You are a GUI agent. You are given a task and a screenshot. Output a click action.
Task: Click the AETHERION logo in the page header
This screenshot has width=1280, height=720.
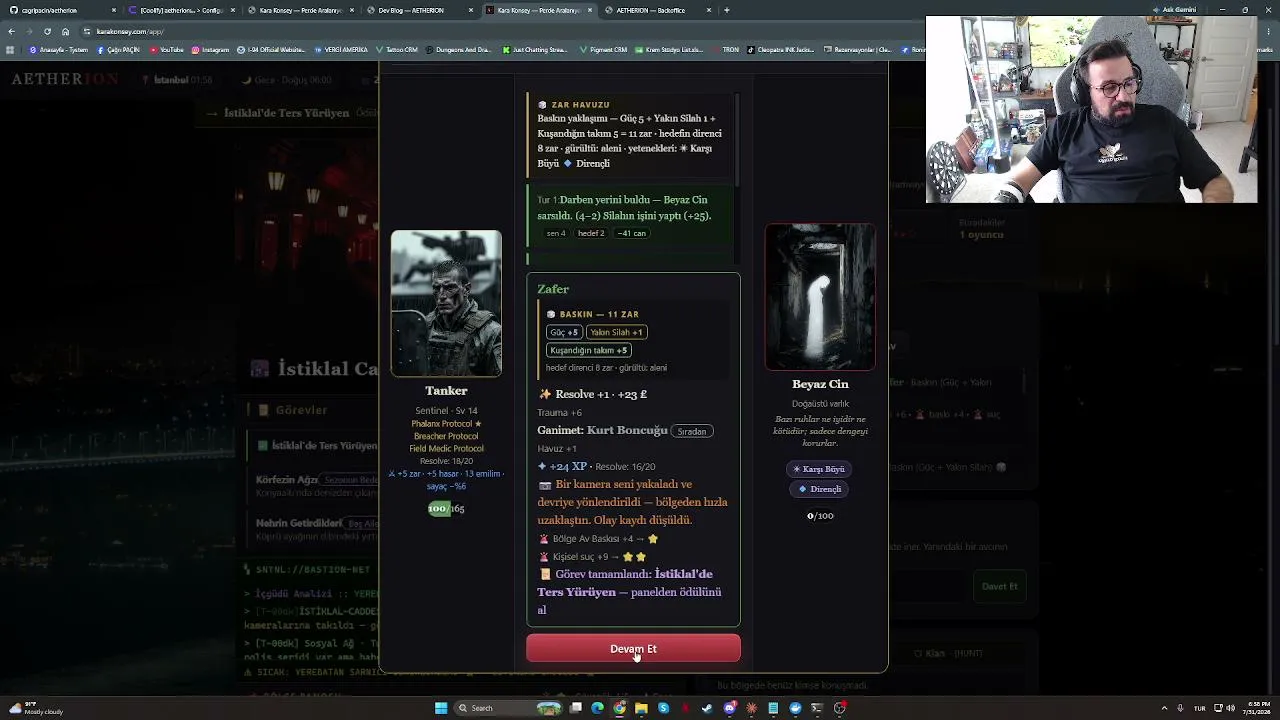coord(65,79)
